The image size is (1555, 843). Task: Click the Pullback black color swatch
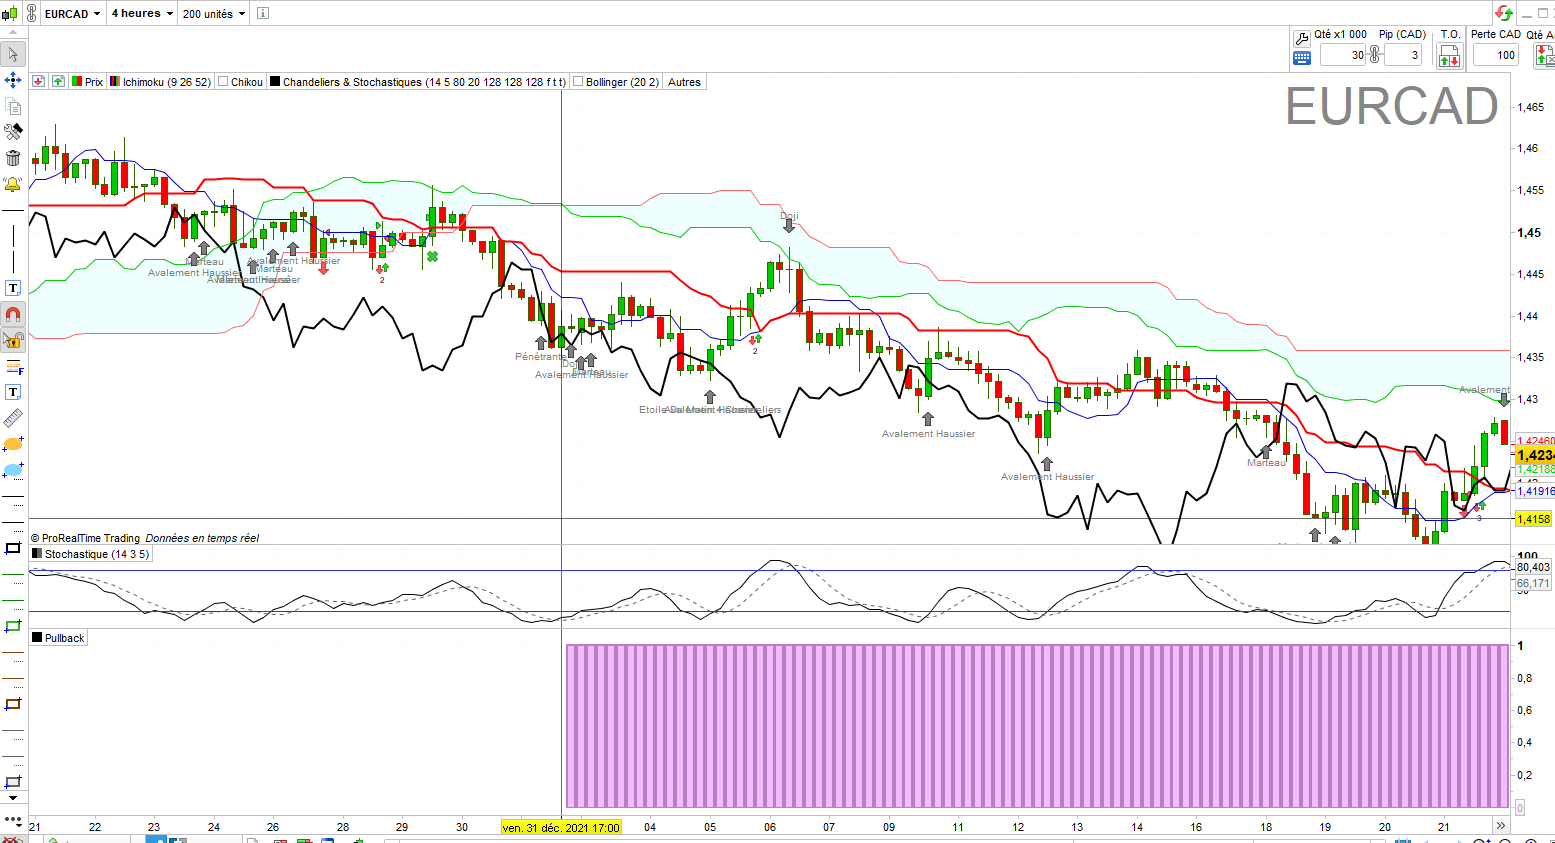tap(37, 638)
